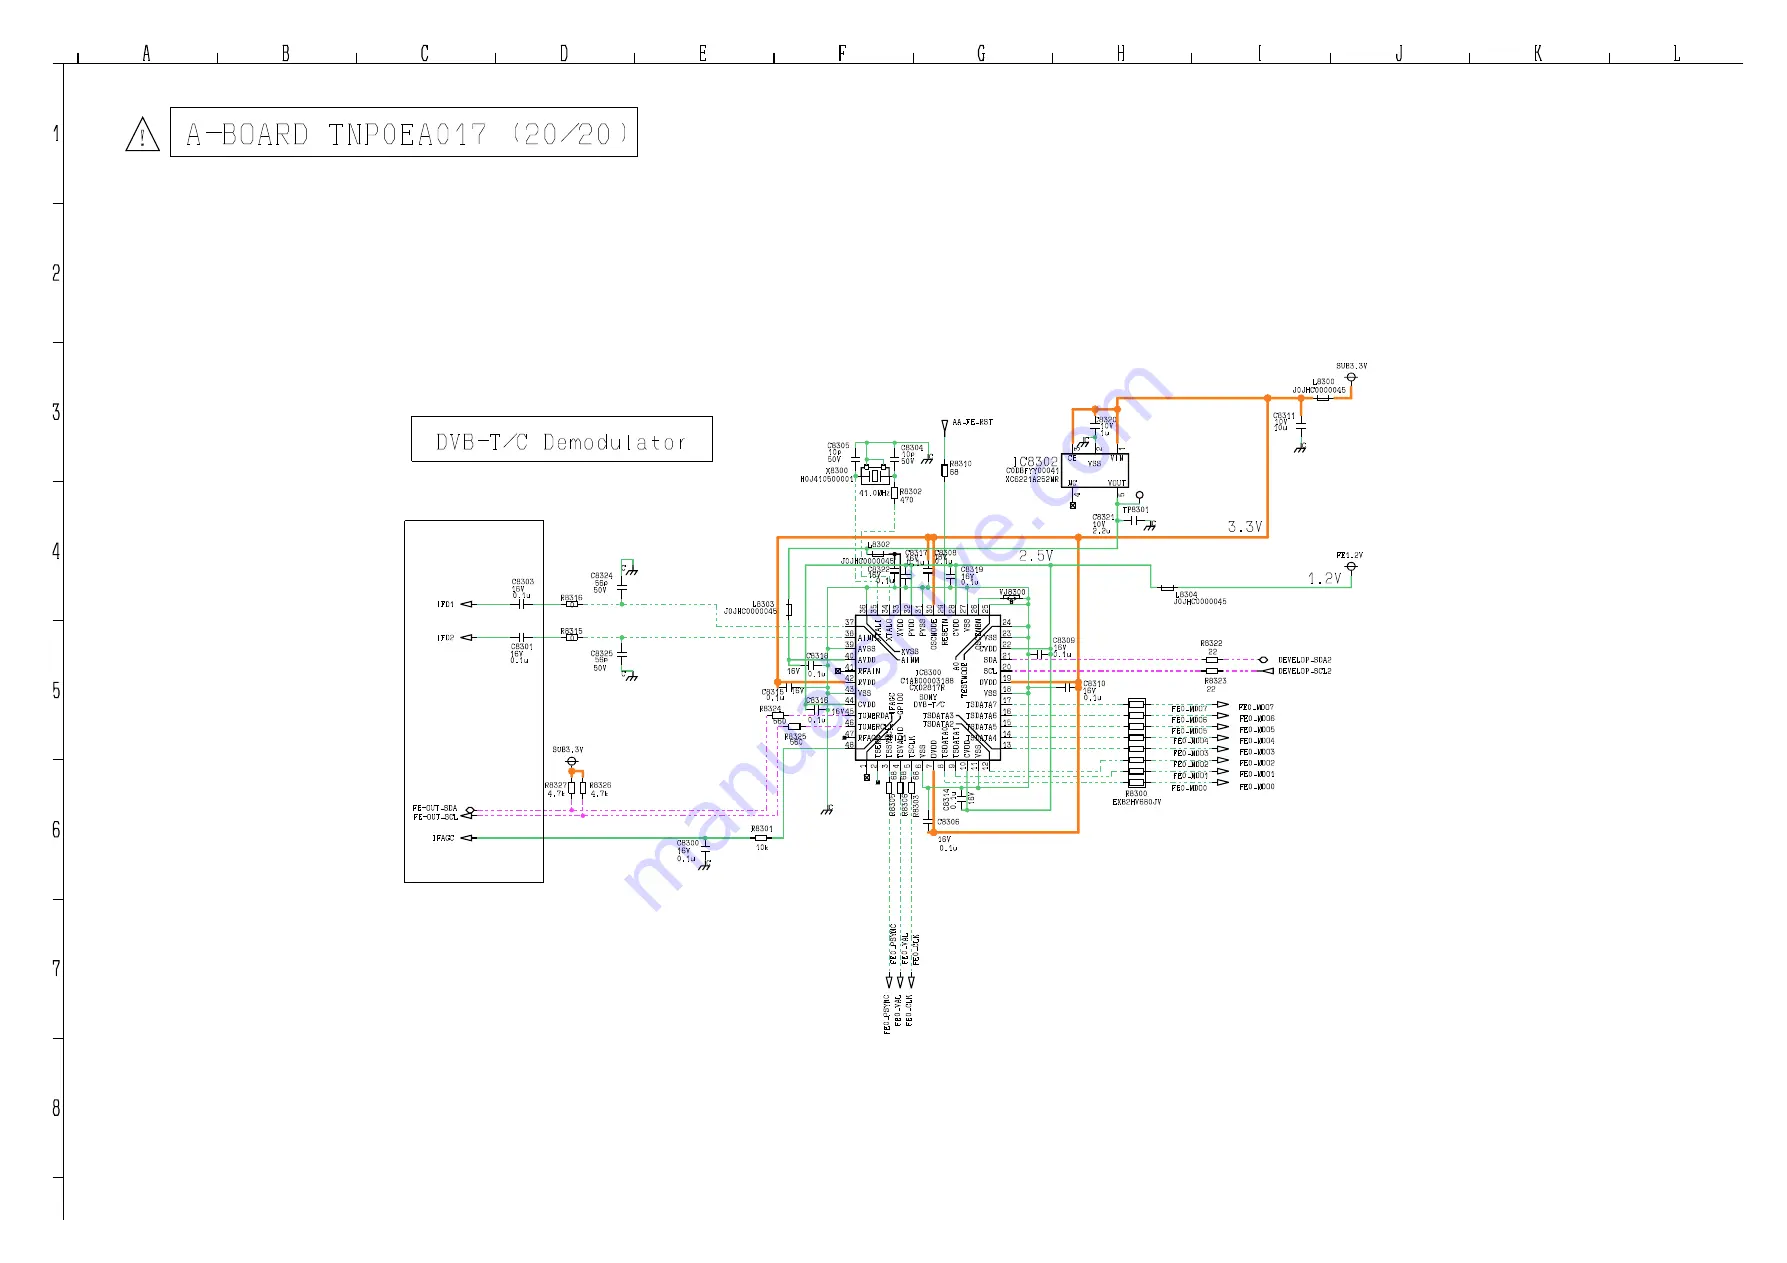Click the SUB3.3V terminal at top right

tap(1351, 378)
